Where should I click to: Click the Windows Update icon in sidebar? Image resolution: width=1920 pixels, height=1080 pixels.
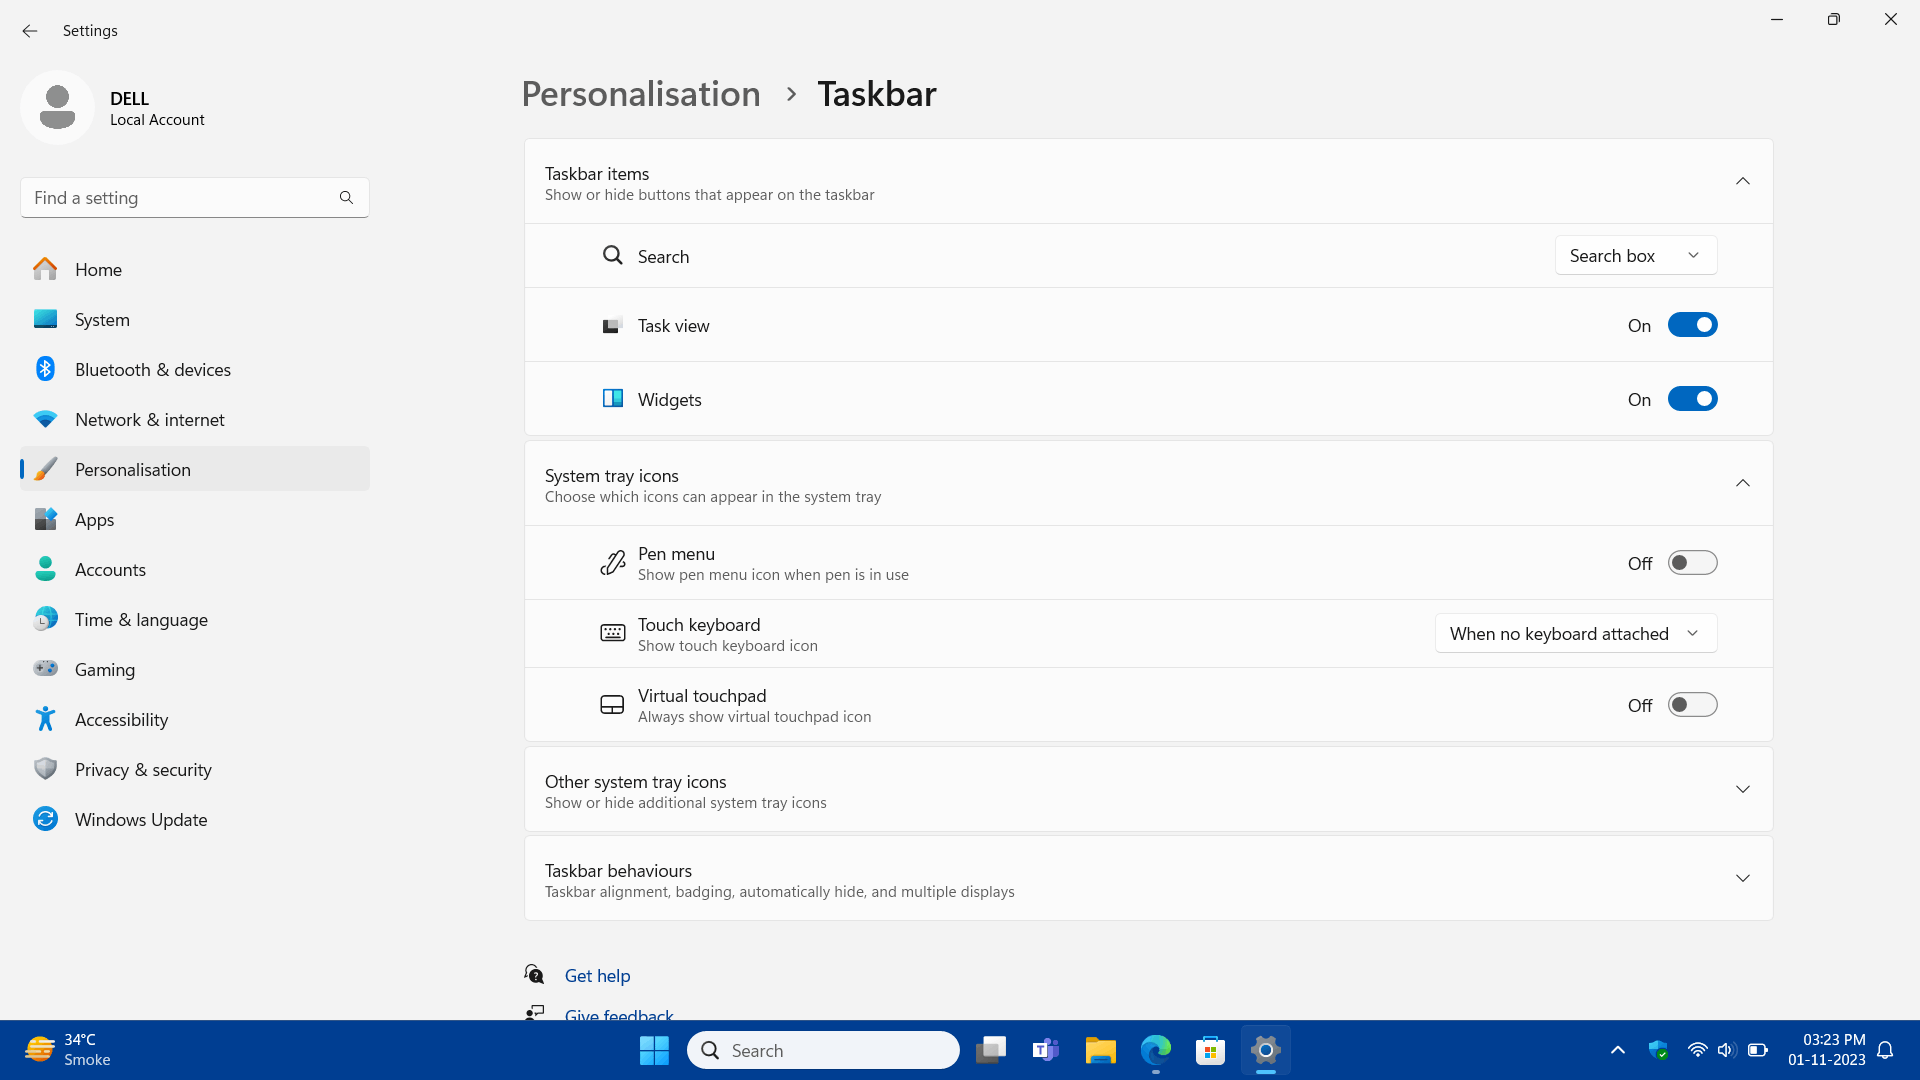[x=47, y=819]
